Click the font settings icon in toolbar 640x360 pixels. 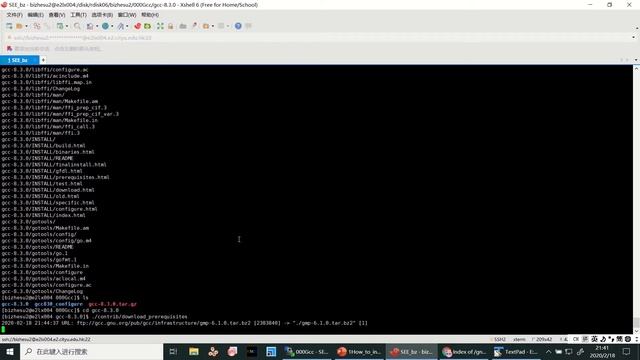(120, 26)
